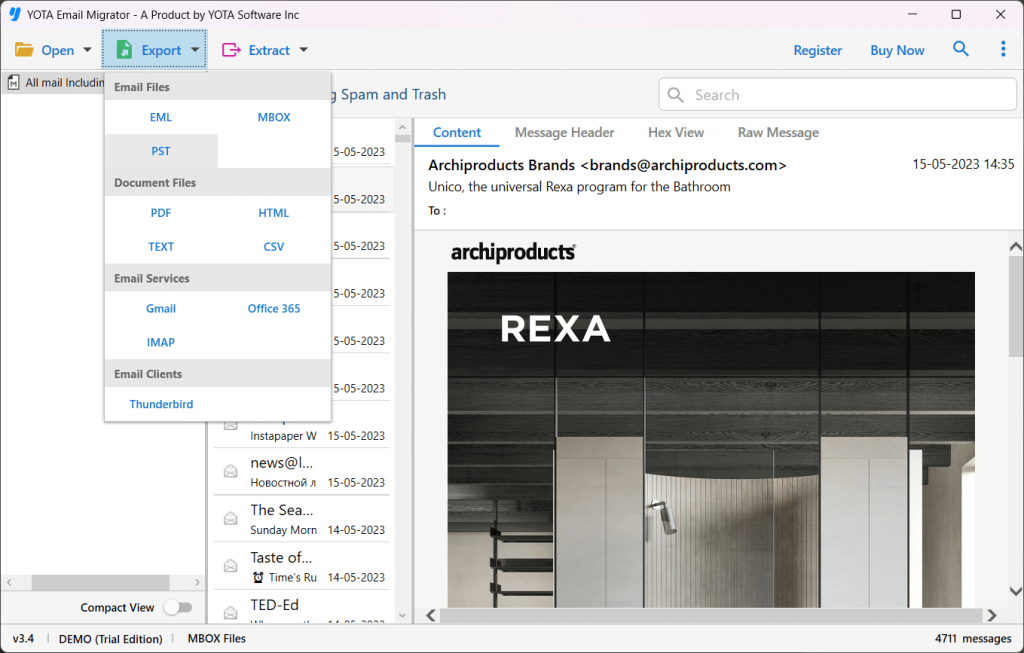This screenshot has height=653, width=1024.
Task: Open the The Sea... Sunday Morn message
Action: point(302,519)
